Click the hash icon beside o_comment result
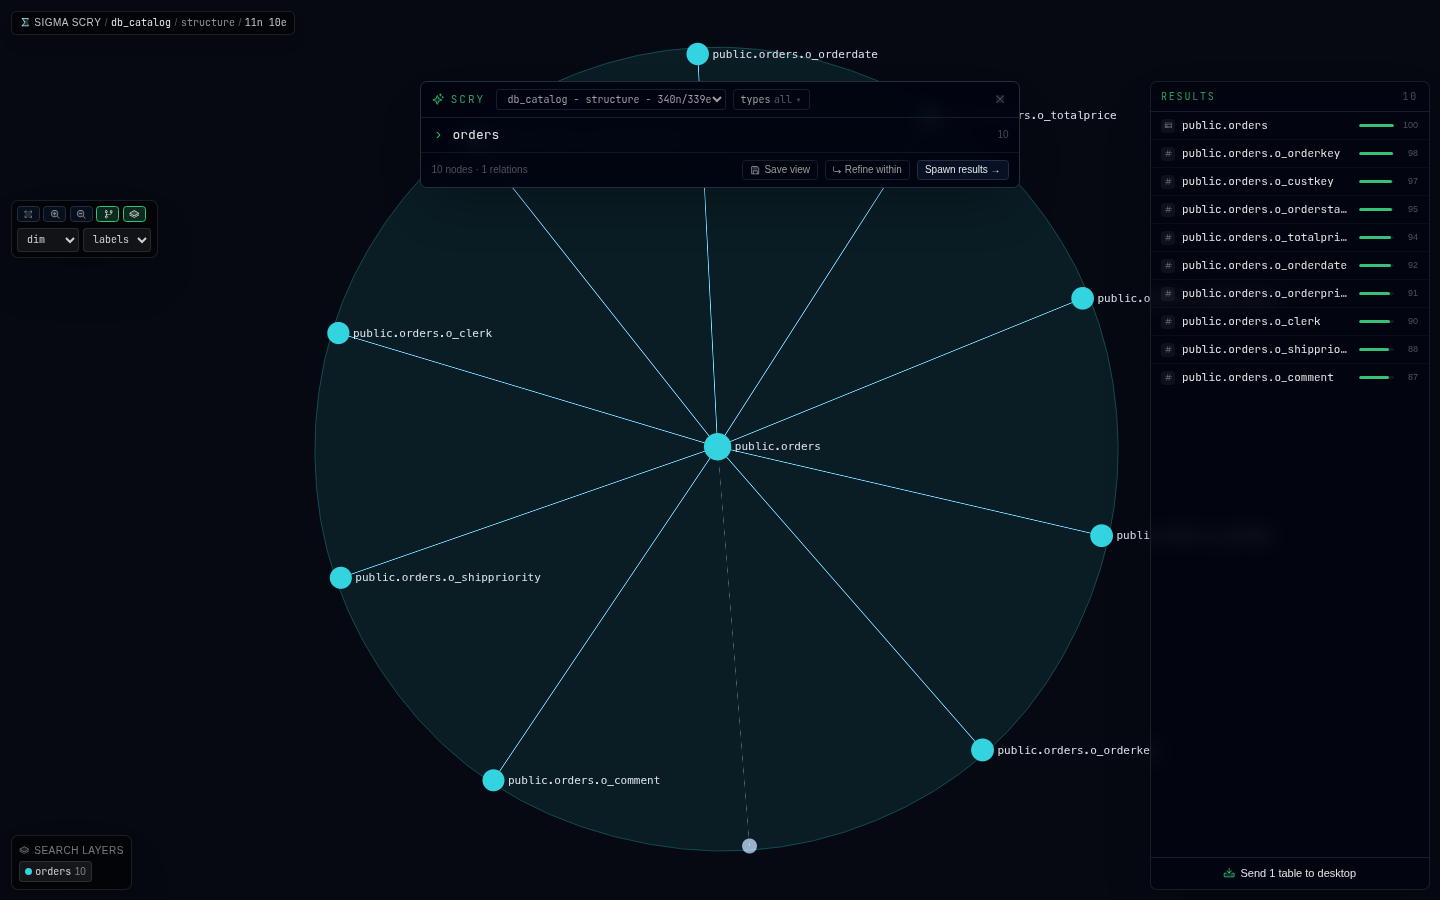1440x900 pixels. (x=1168, y=377)
